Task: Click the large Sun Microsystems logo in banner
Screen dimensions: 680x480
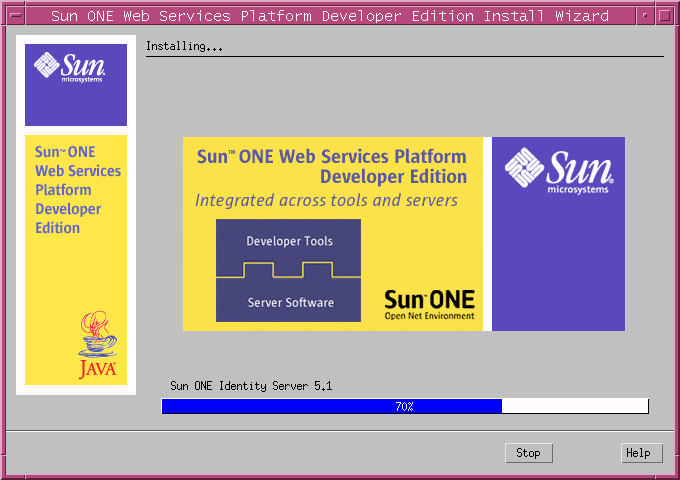Action: (x=559, y=171)
